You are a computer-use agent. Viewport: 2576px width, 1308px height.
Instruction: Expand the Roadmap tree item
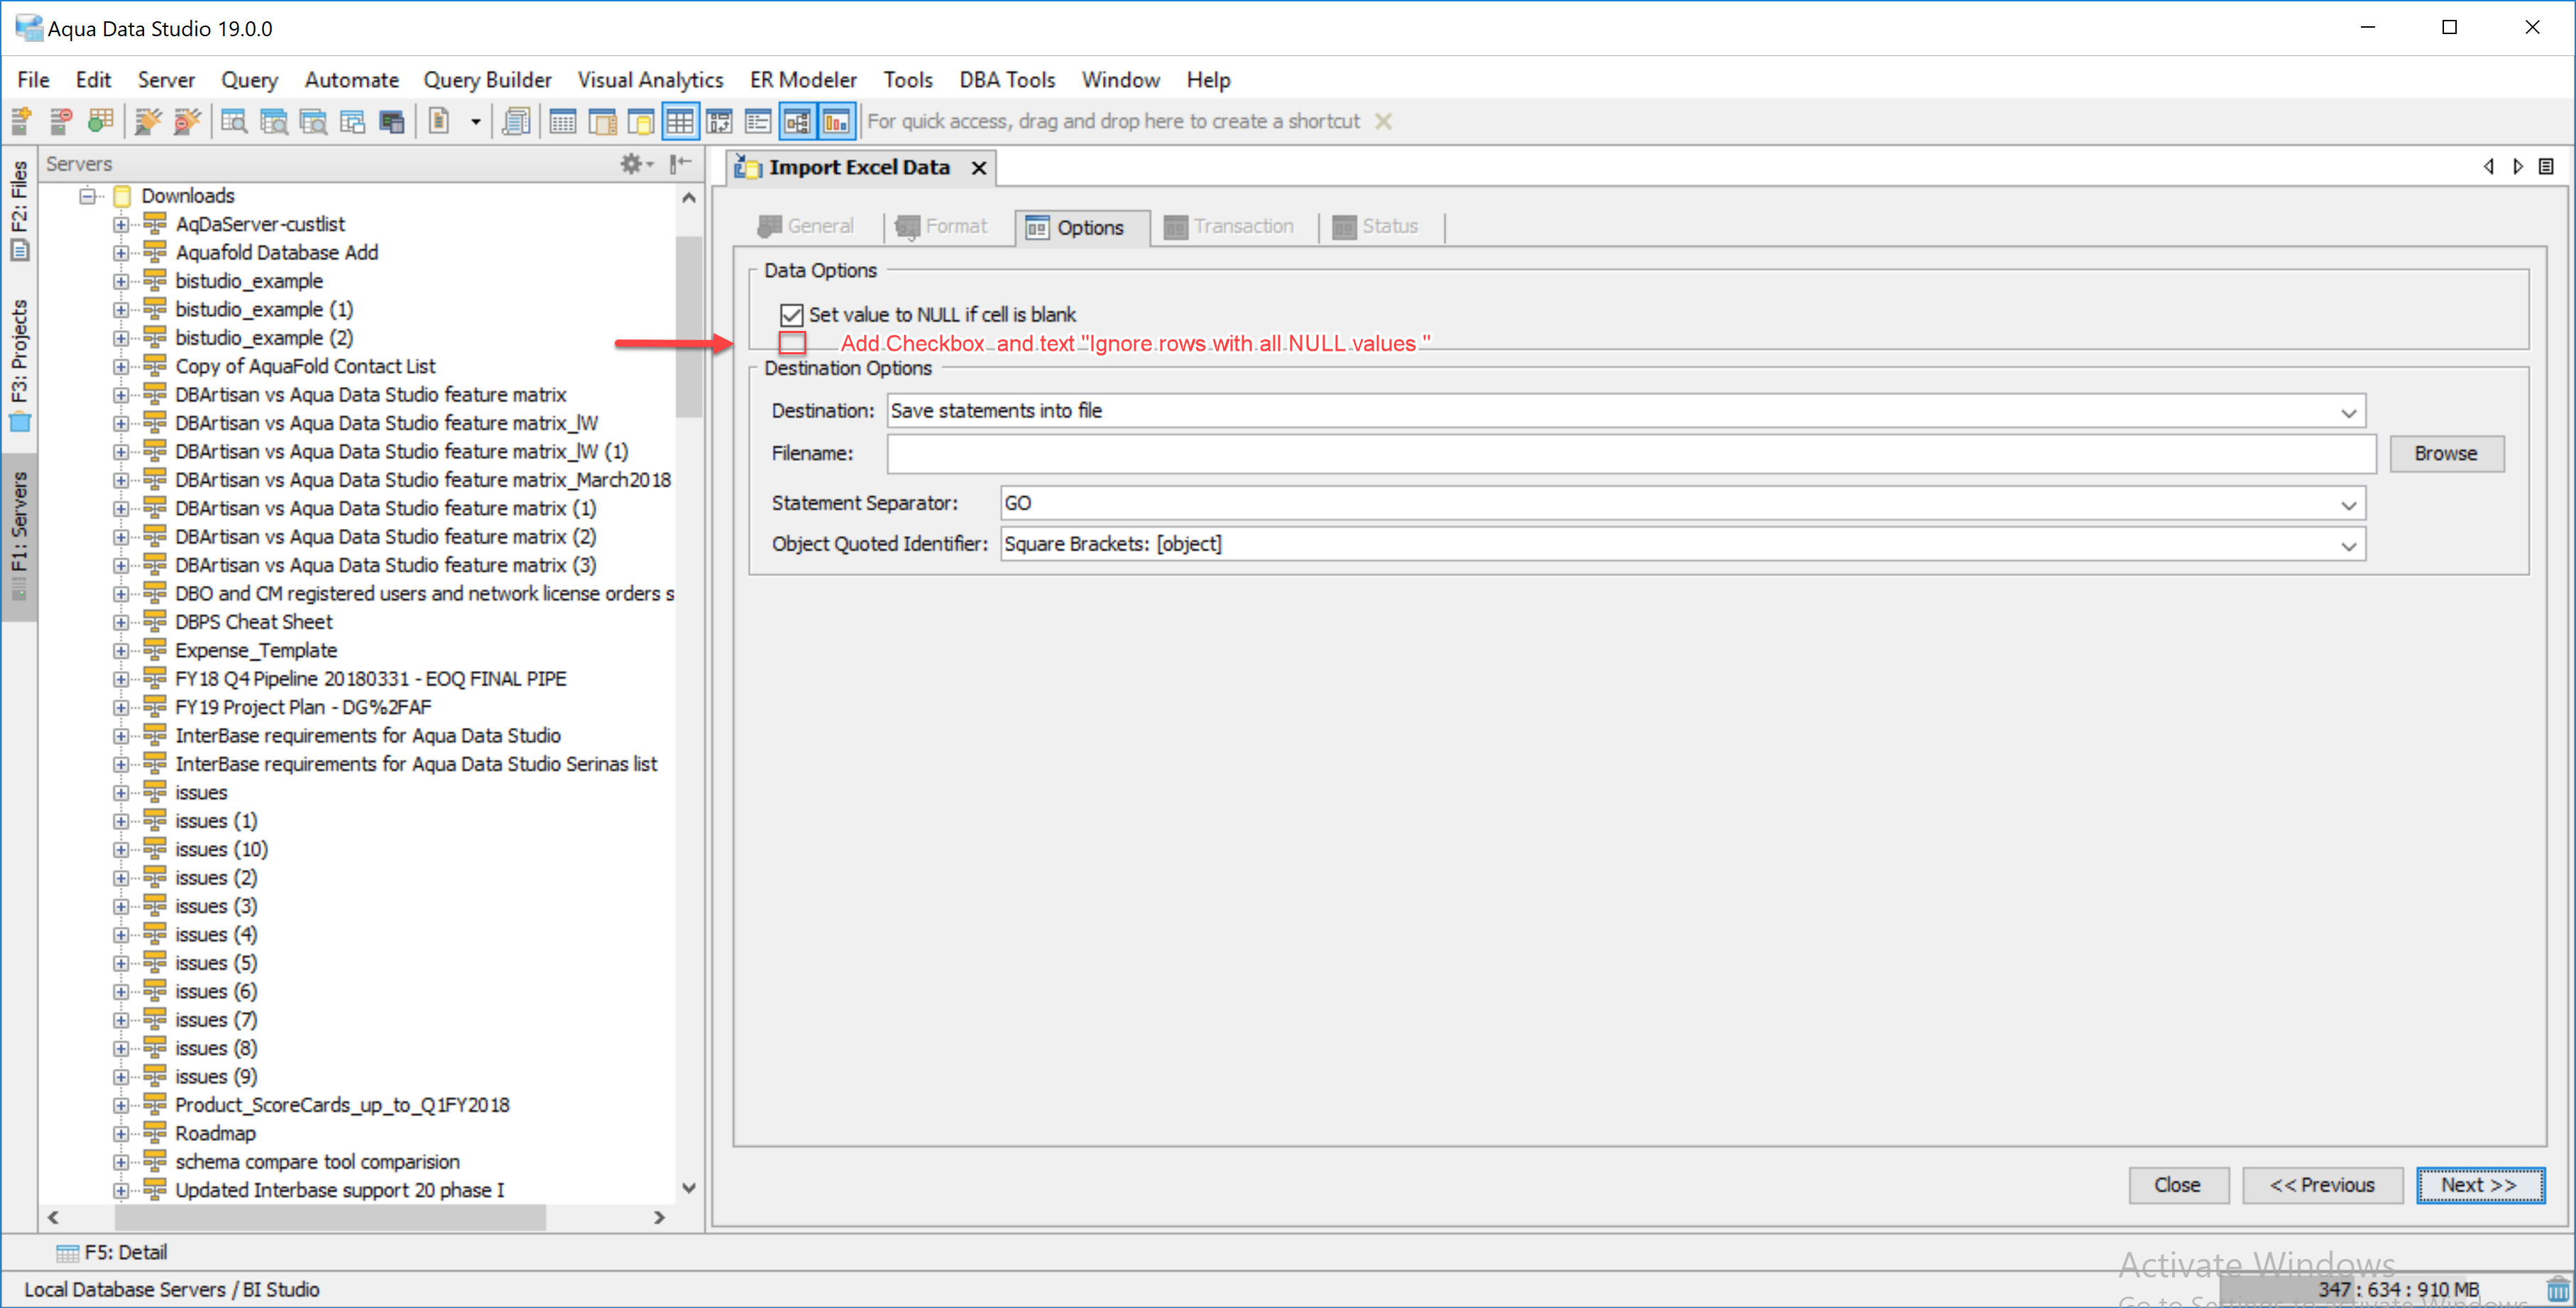pos(121,1134)
